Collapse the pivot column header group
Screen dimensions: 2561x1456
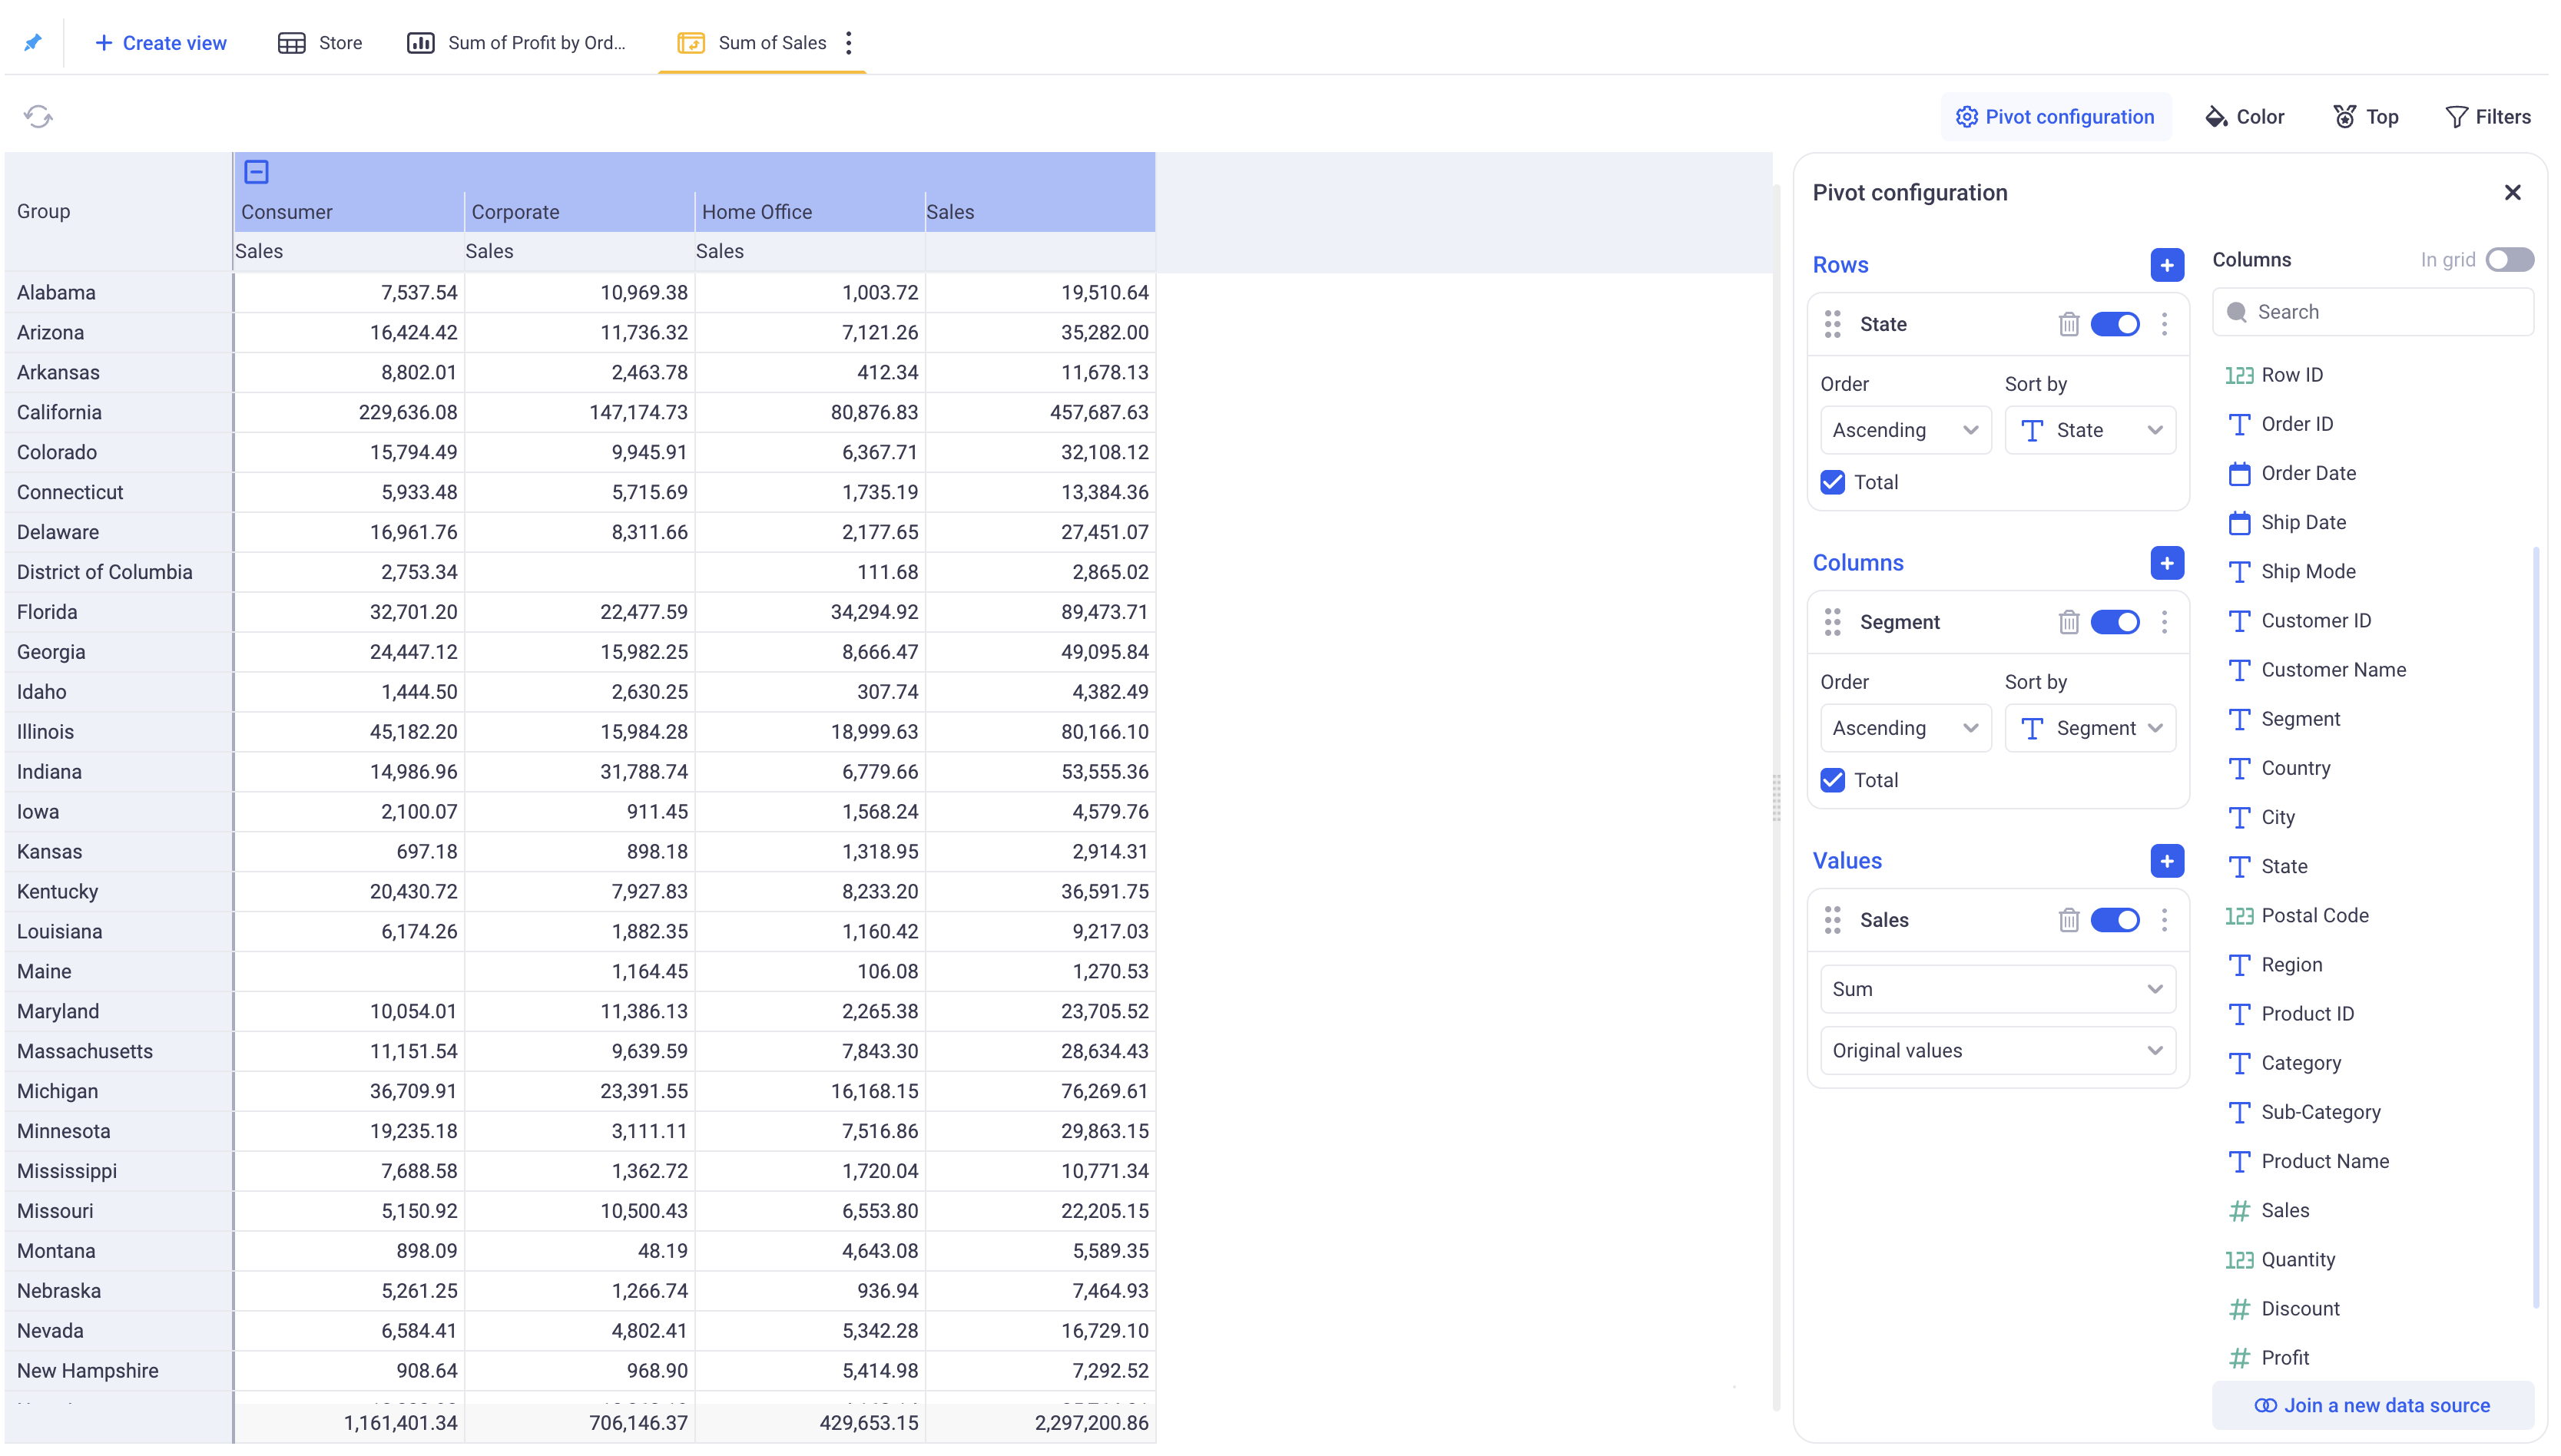pos(256,172)
